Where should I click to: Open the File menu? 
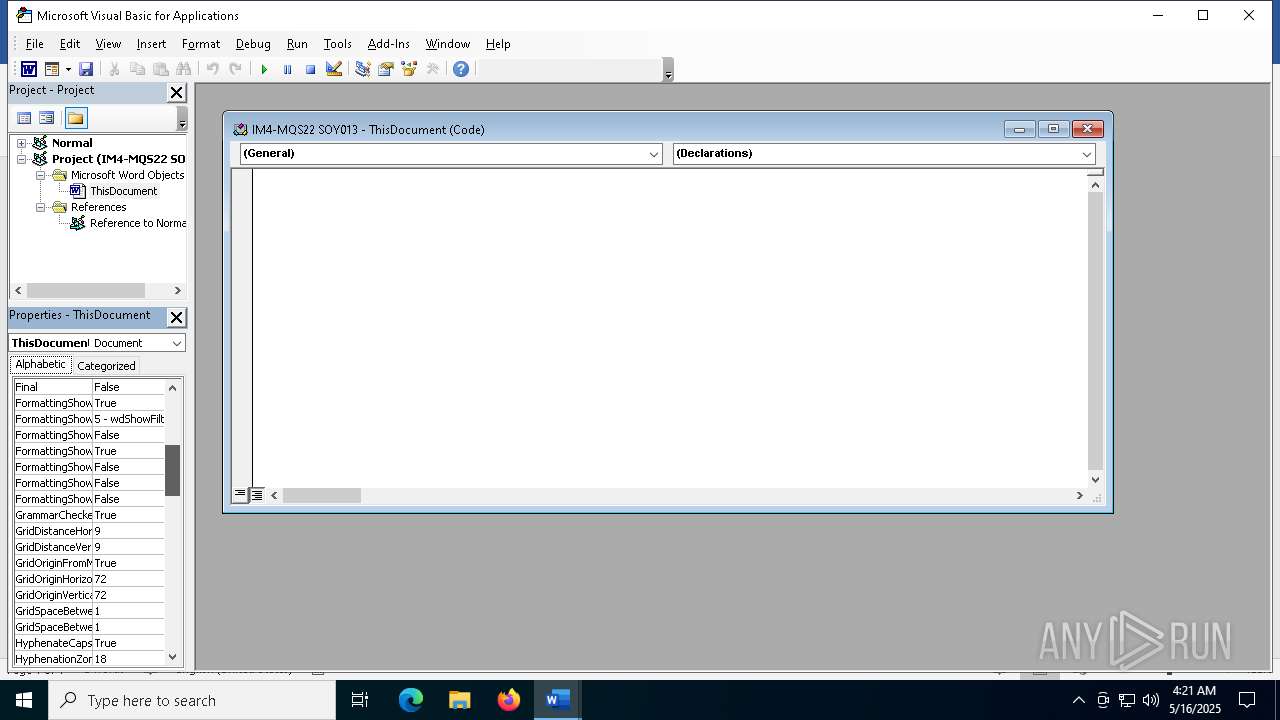point(34,44)
